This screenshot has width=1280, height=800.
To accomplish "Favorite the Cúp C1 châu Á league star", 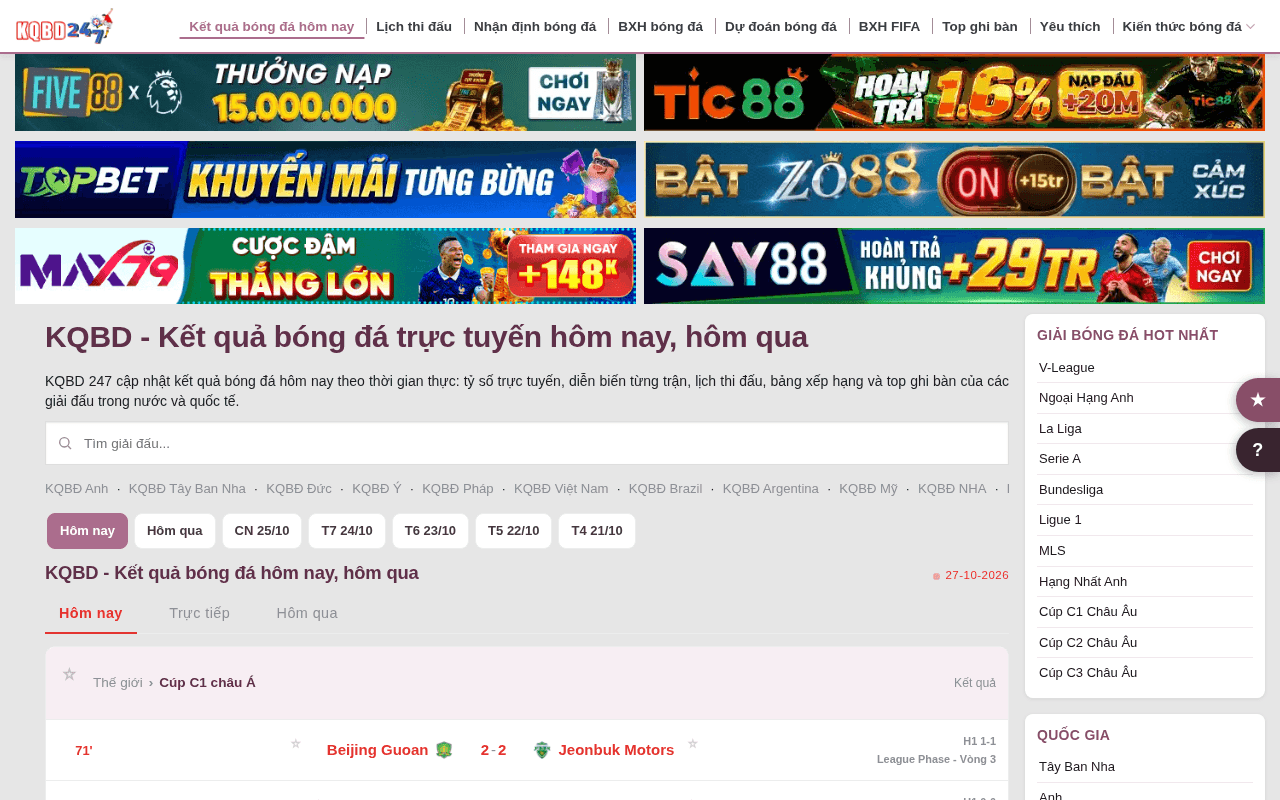I will [x=69, y=674].
